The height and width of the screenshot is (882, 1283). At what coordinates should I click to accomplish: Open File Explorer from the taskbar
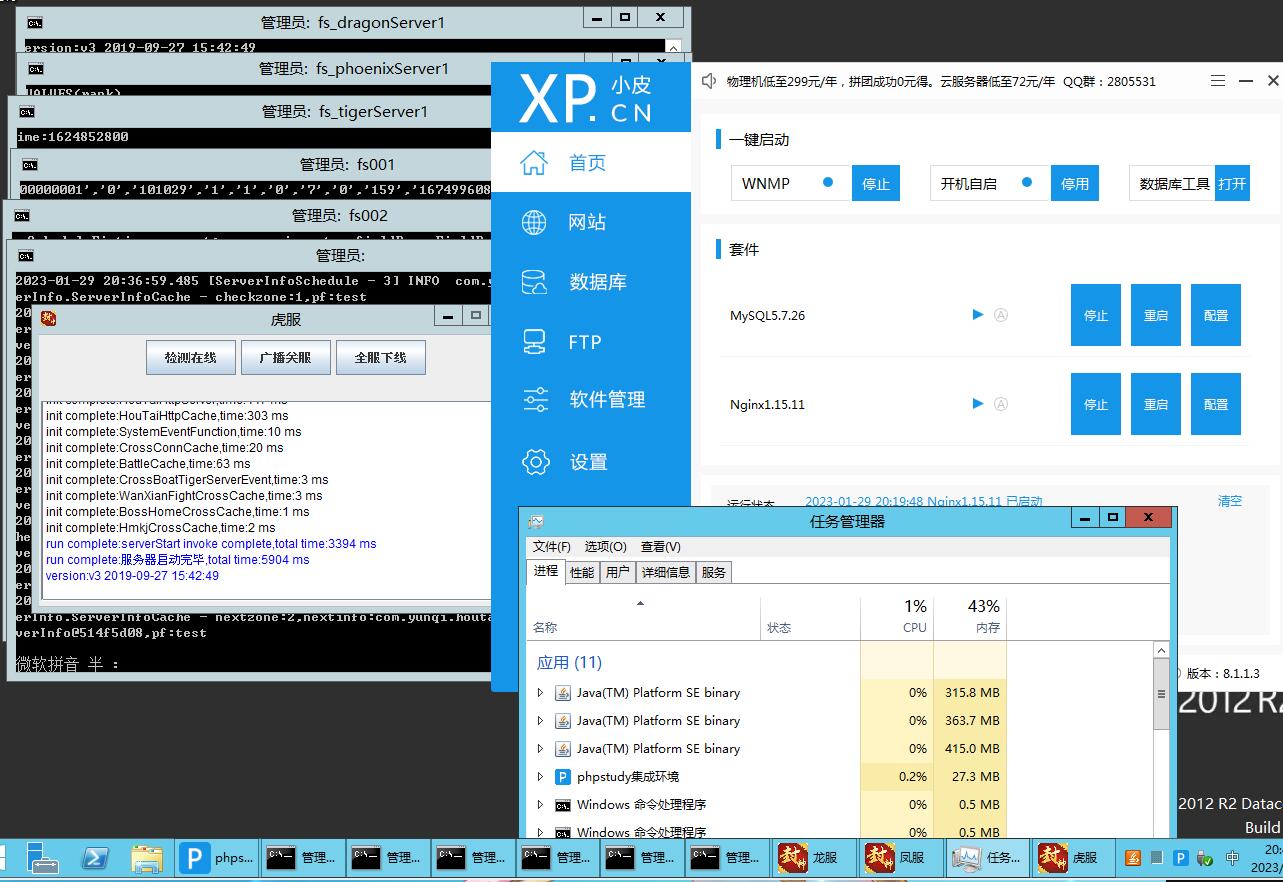(x=147, y=858)
